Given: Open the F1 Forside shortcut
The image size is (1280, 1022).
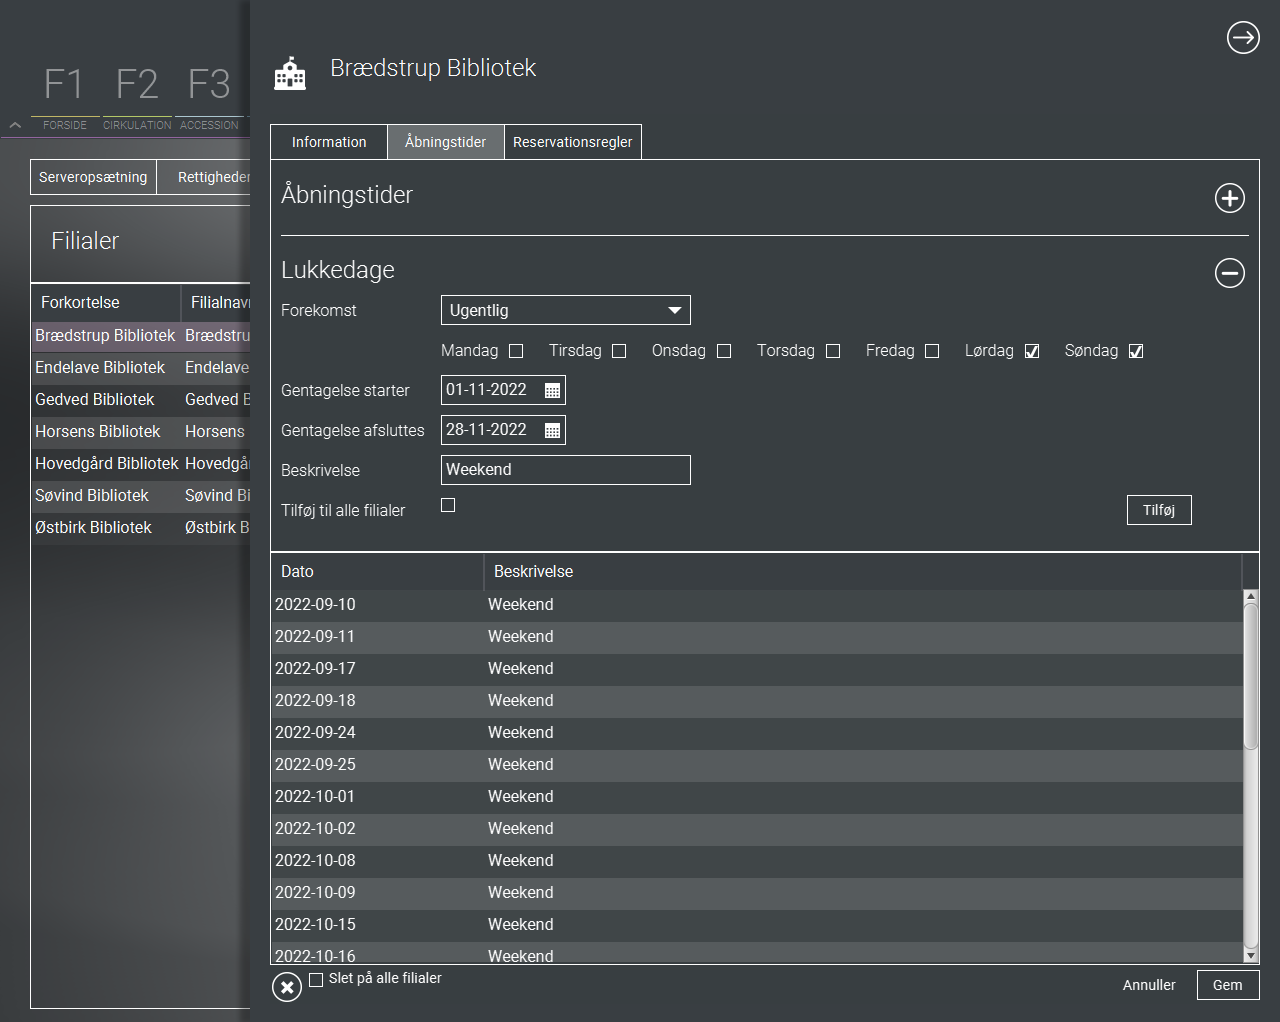Looking at the screenshot, I should tap(64, 97).
